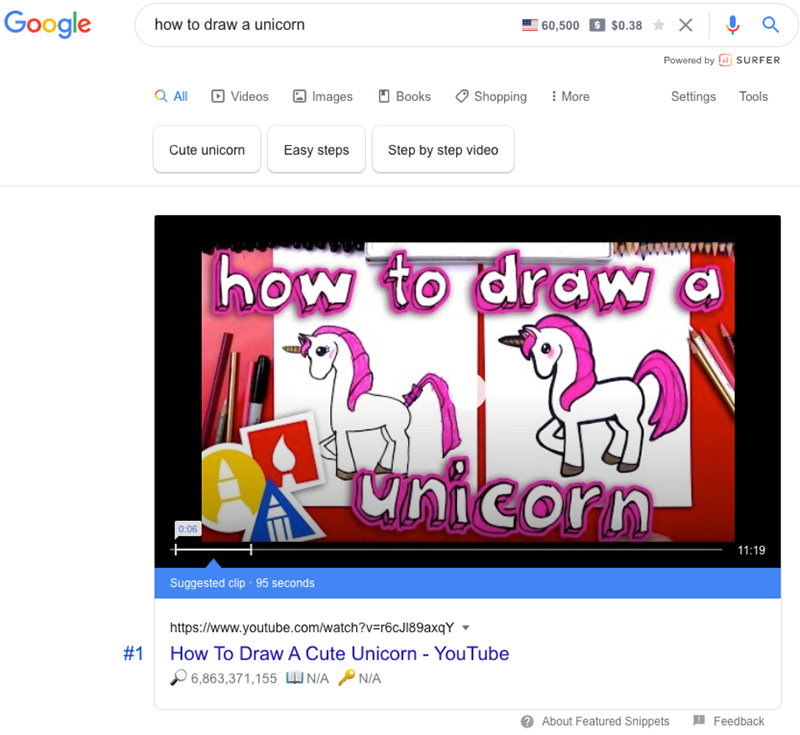Click the 6,863,371,155 traffic value
This screenshot has width=800, height=735.
(x=234, y=678)
